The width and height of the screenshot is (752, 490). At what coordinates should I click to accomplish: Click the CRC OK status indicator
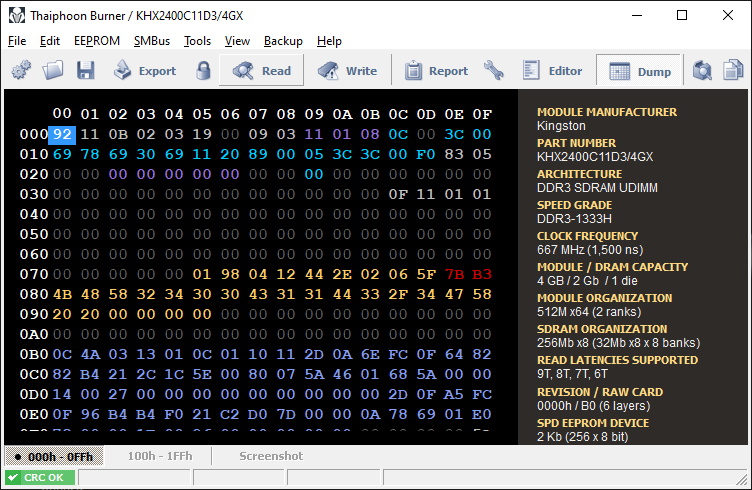pos(40,478)
